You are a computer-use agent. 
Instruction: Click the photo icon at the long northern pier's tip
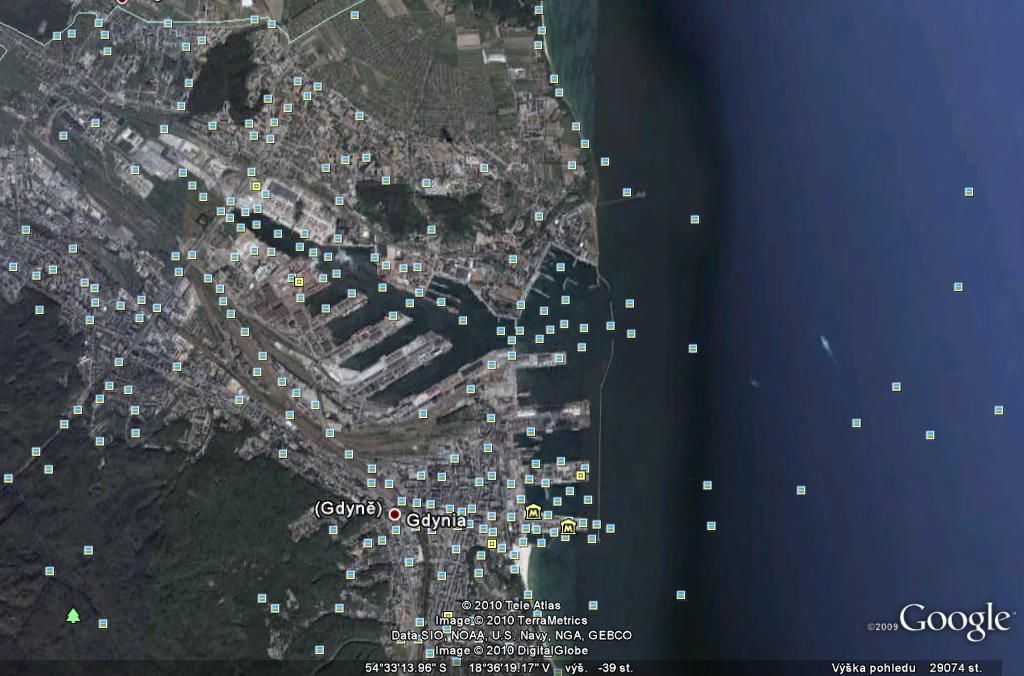point(627,192)
